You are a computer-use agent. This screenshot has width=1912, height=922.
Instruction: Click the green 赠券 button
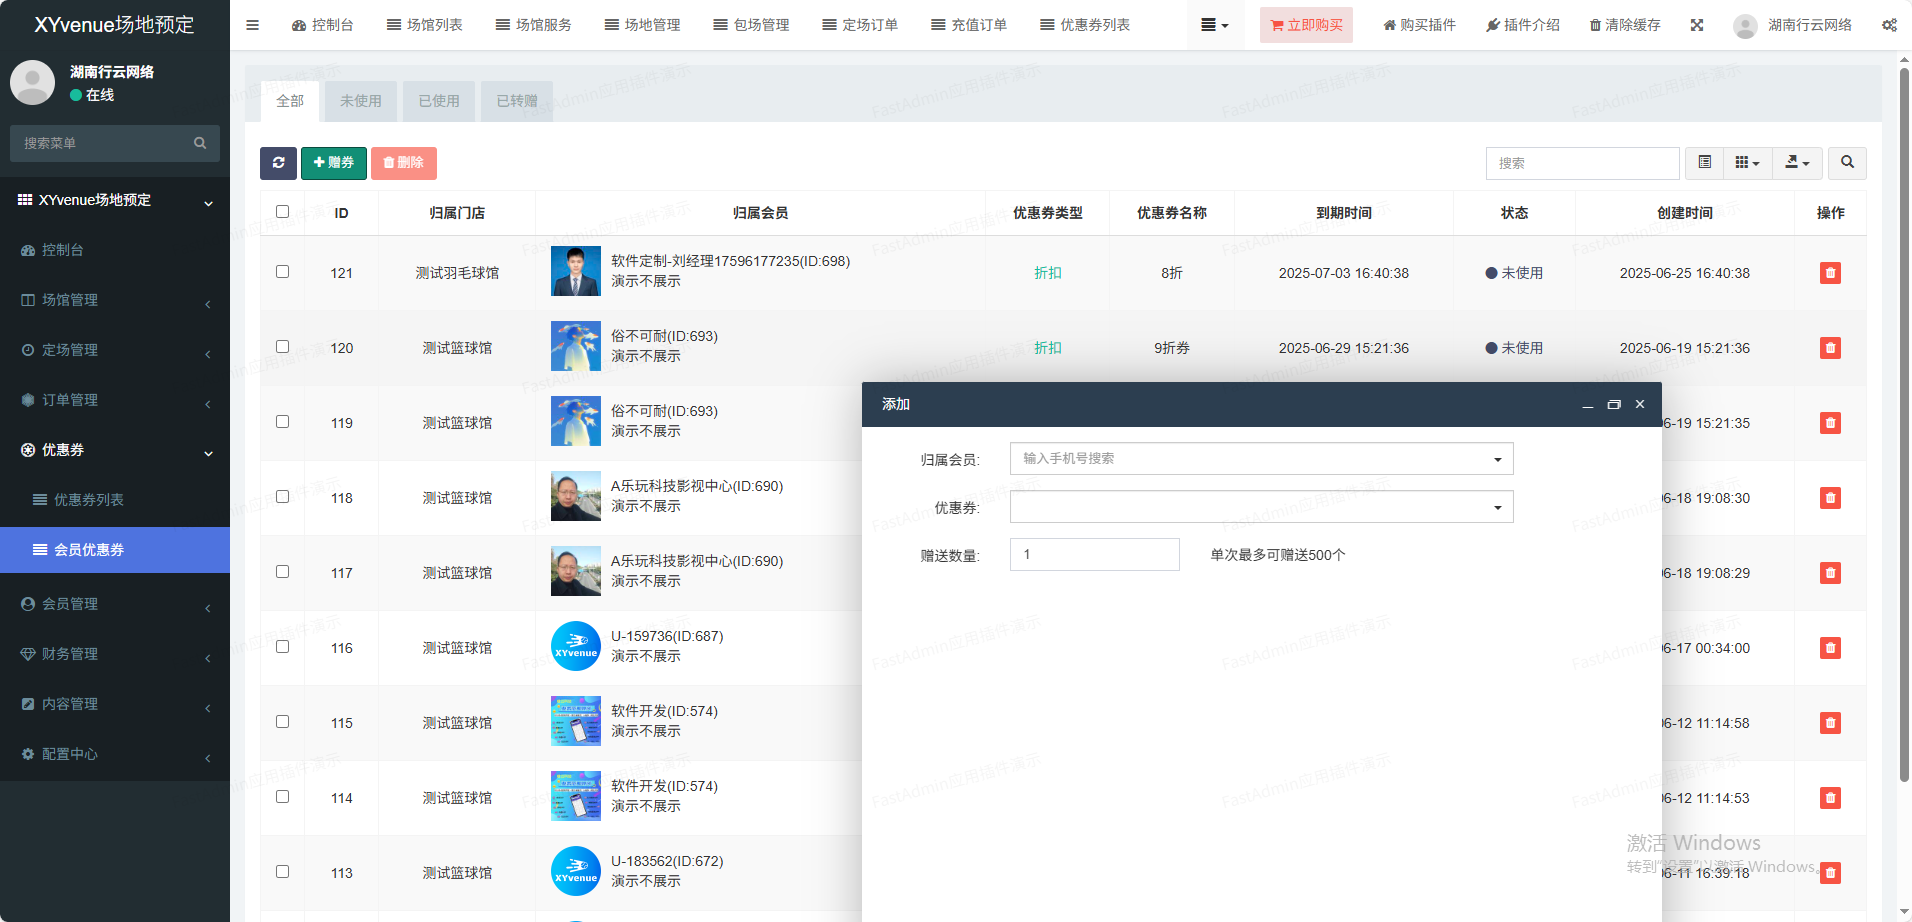pos(334,163)
